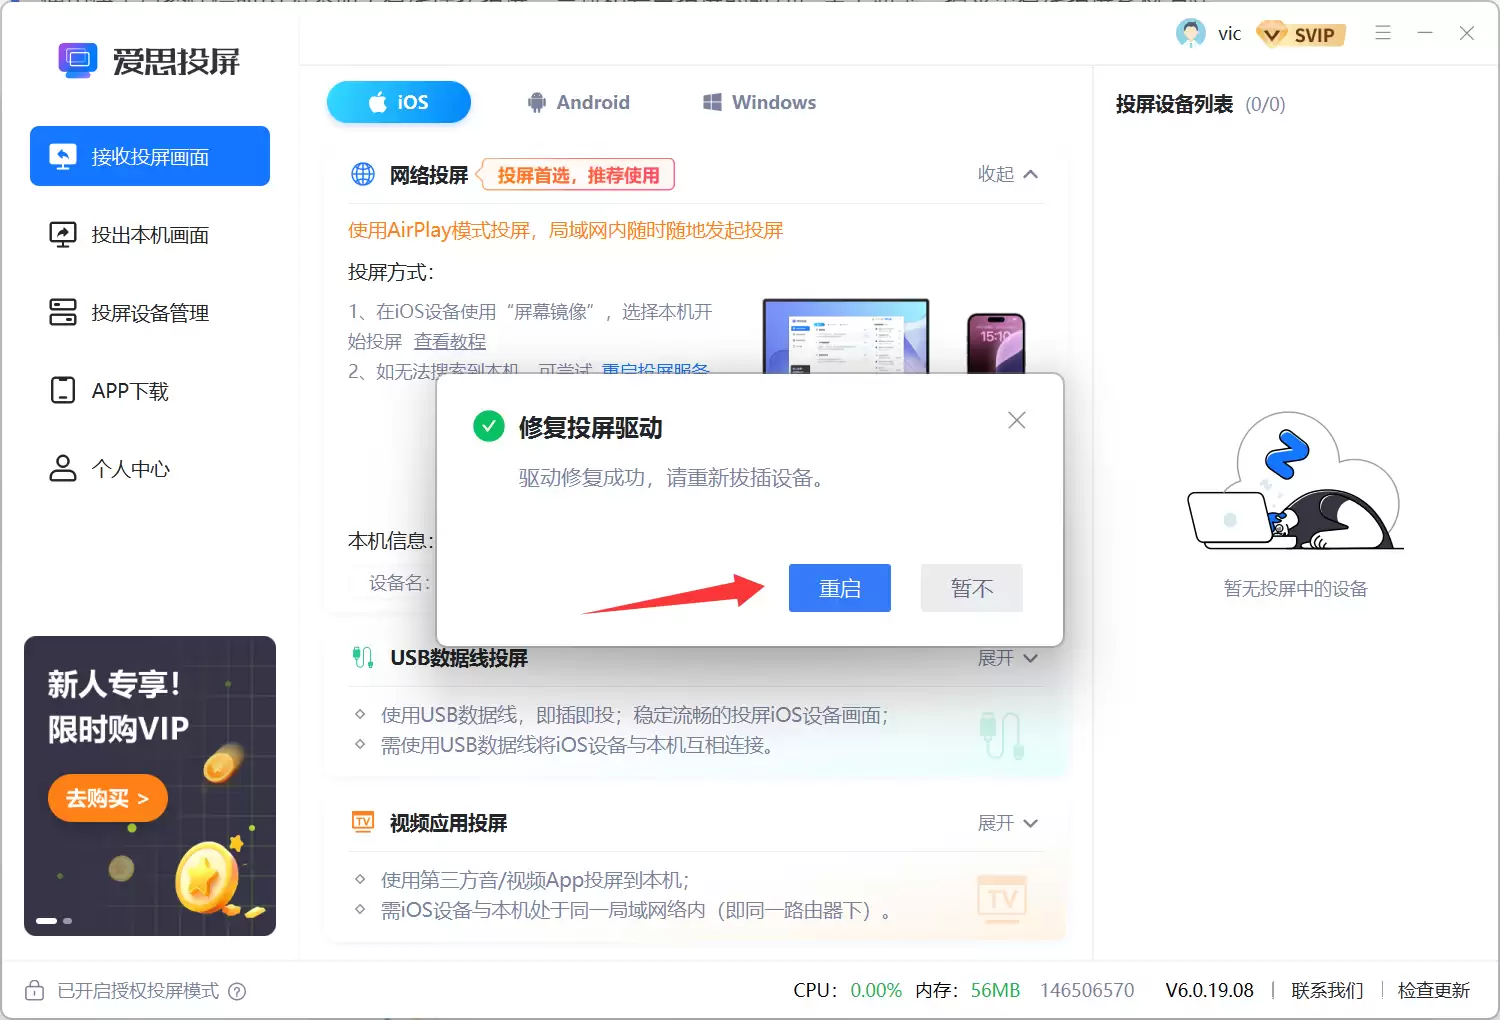Open the vic user avatar

click(x=1191, y=33)
